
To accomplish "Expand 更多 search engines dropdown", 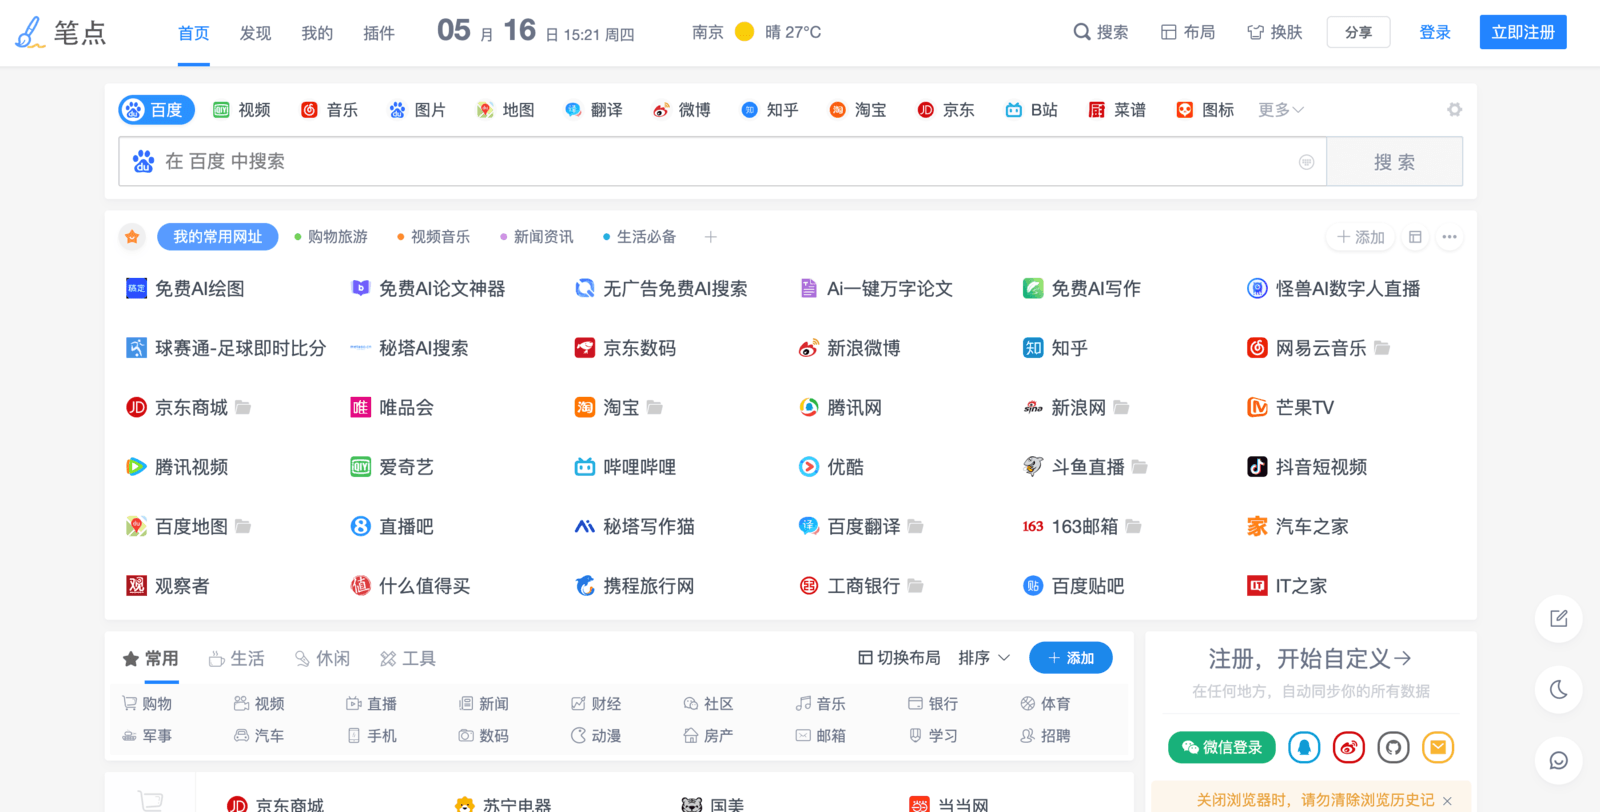I will 1281,110.
